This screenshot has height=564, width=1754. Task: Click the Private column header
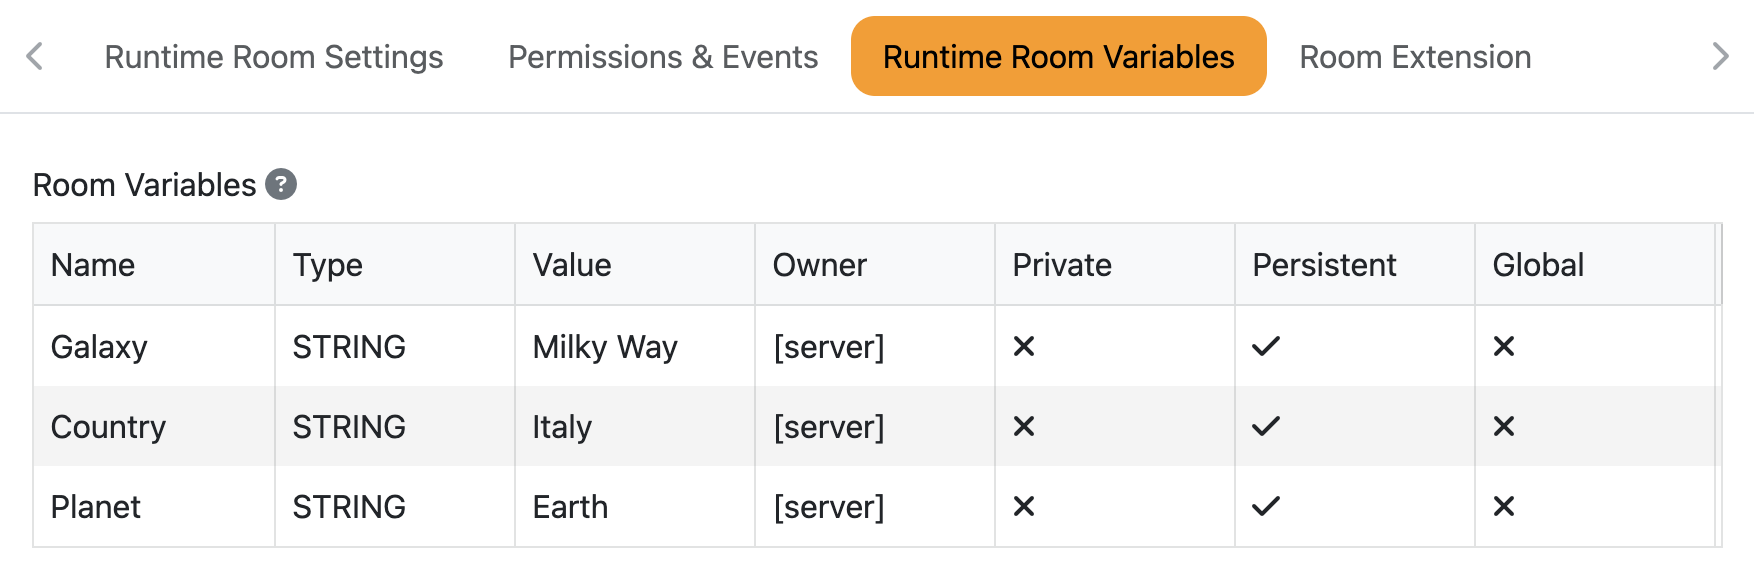(1115, 265)
